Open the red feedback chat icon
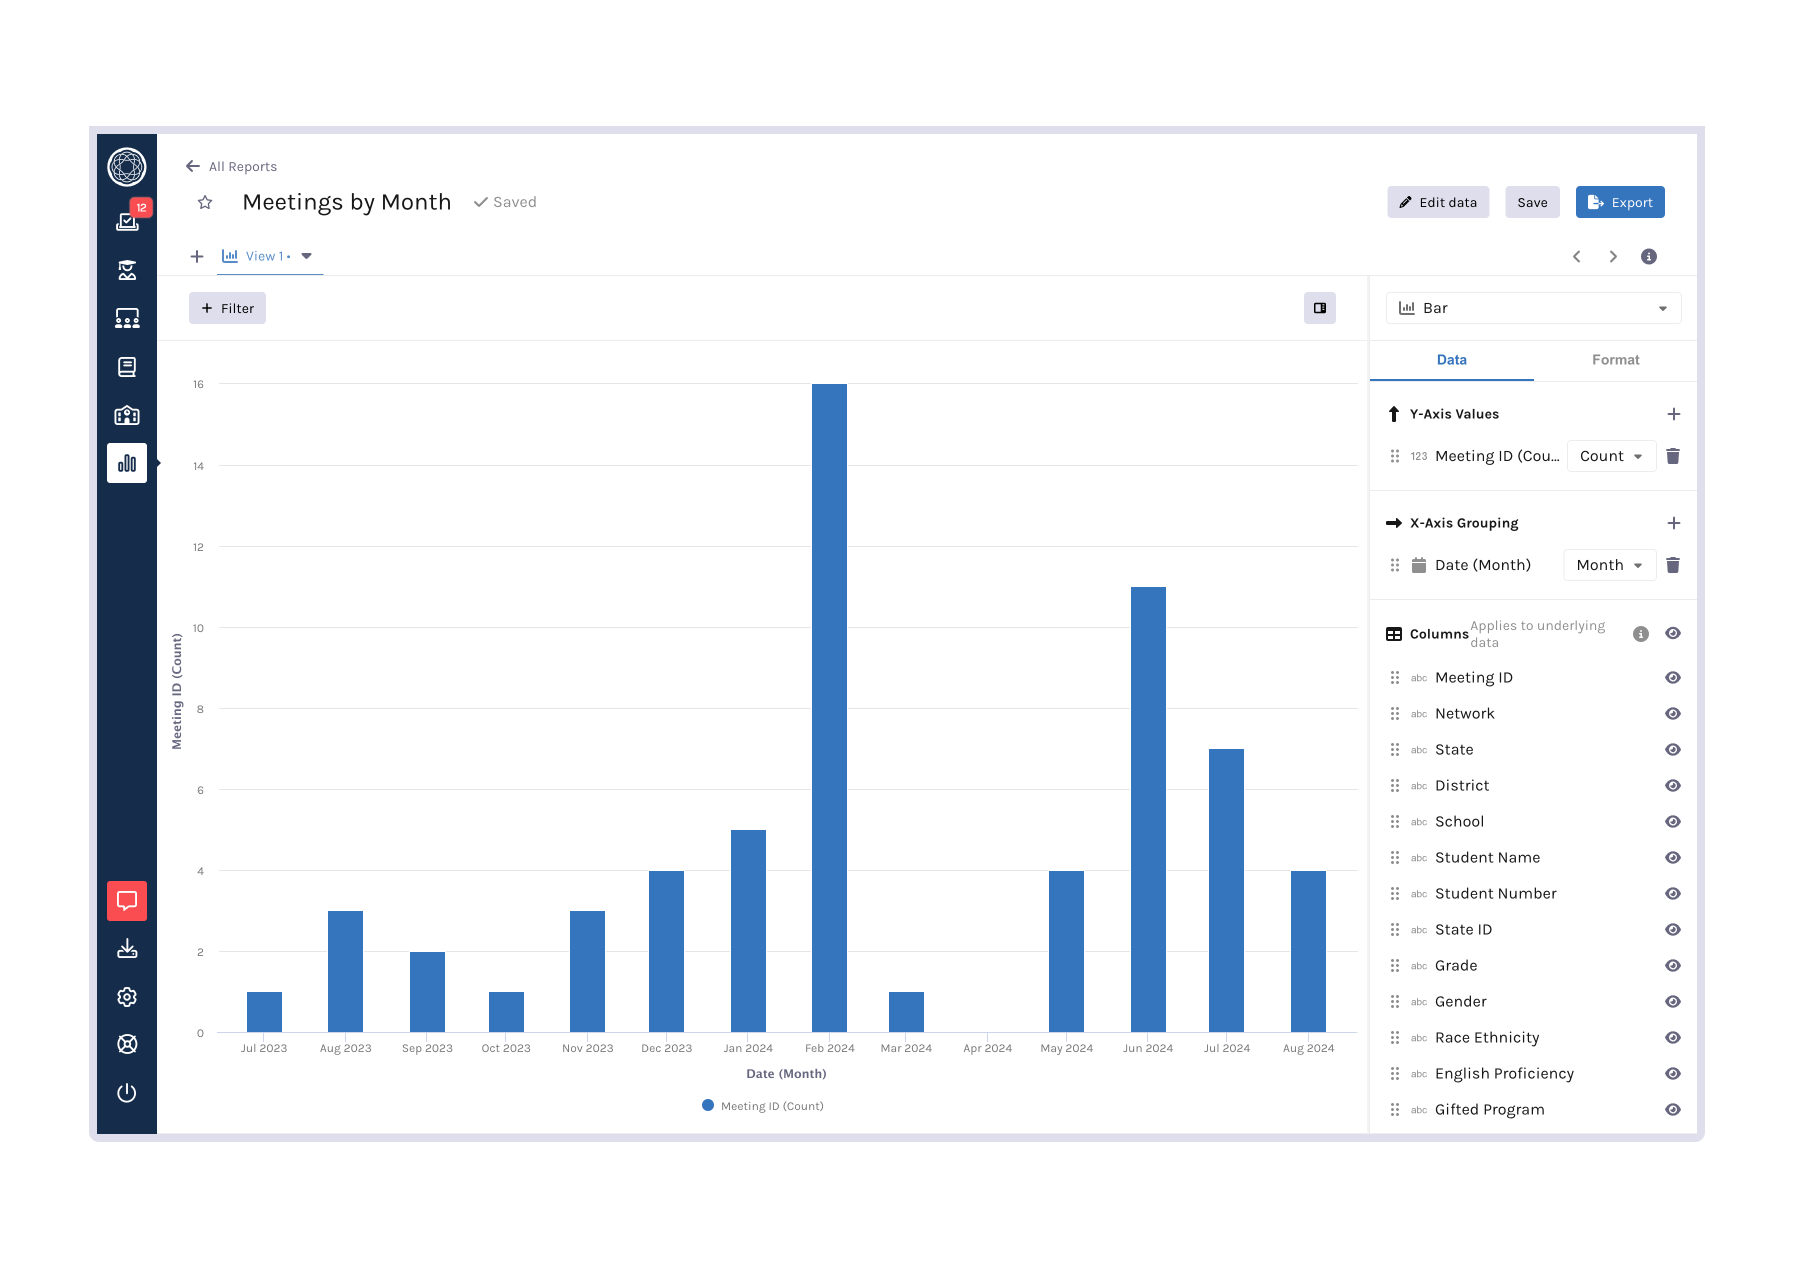This screenshot has width=1794, height=1268. (x=127, y=901)
